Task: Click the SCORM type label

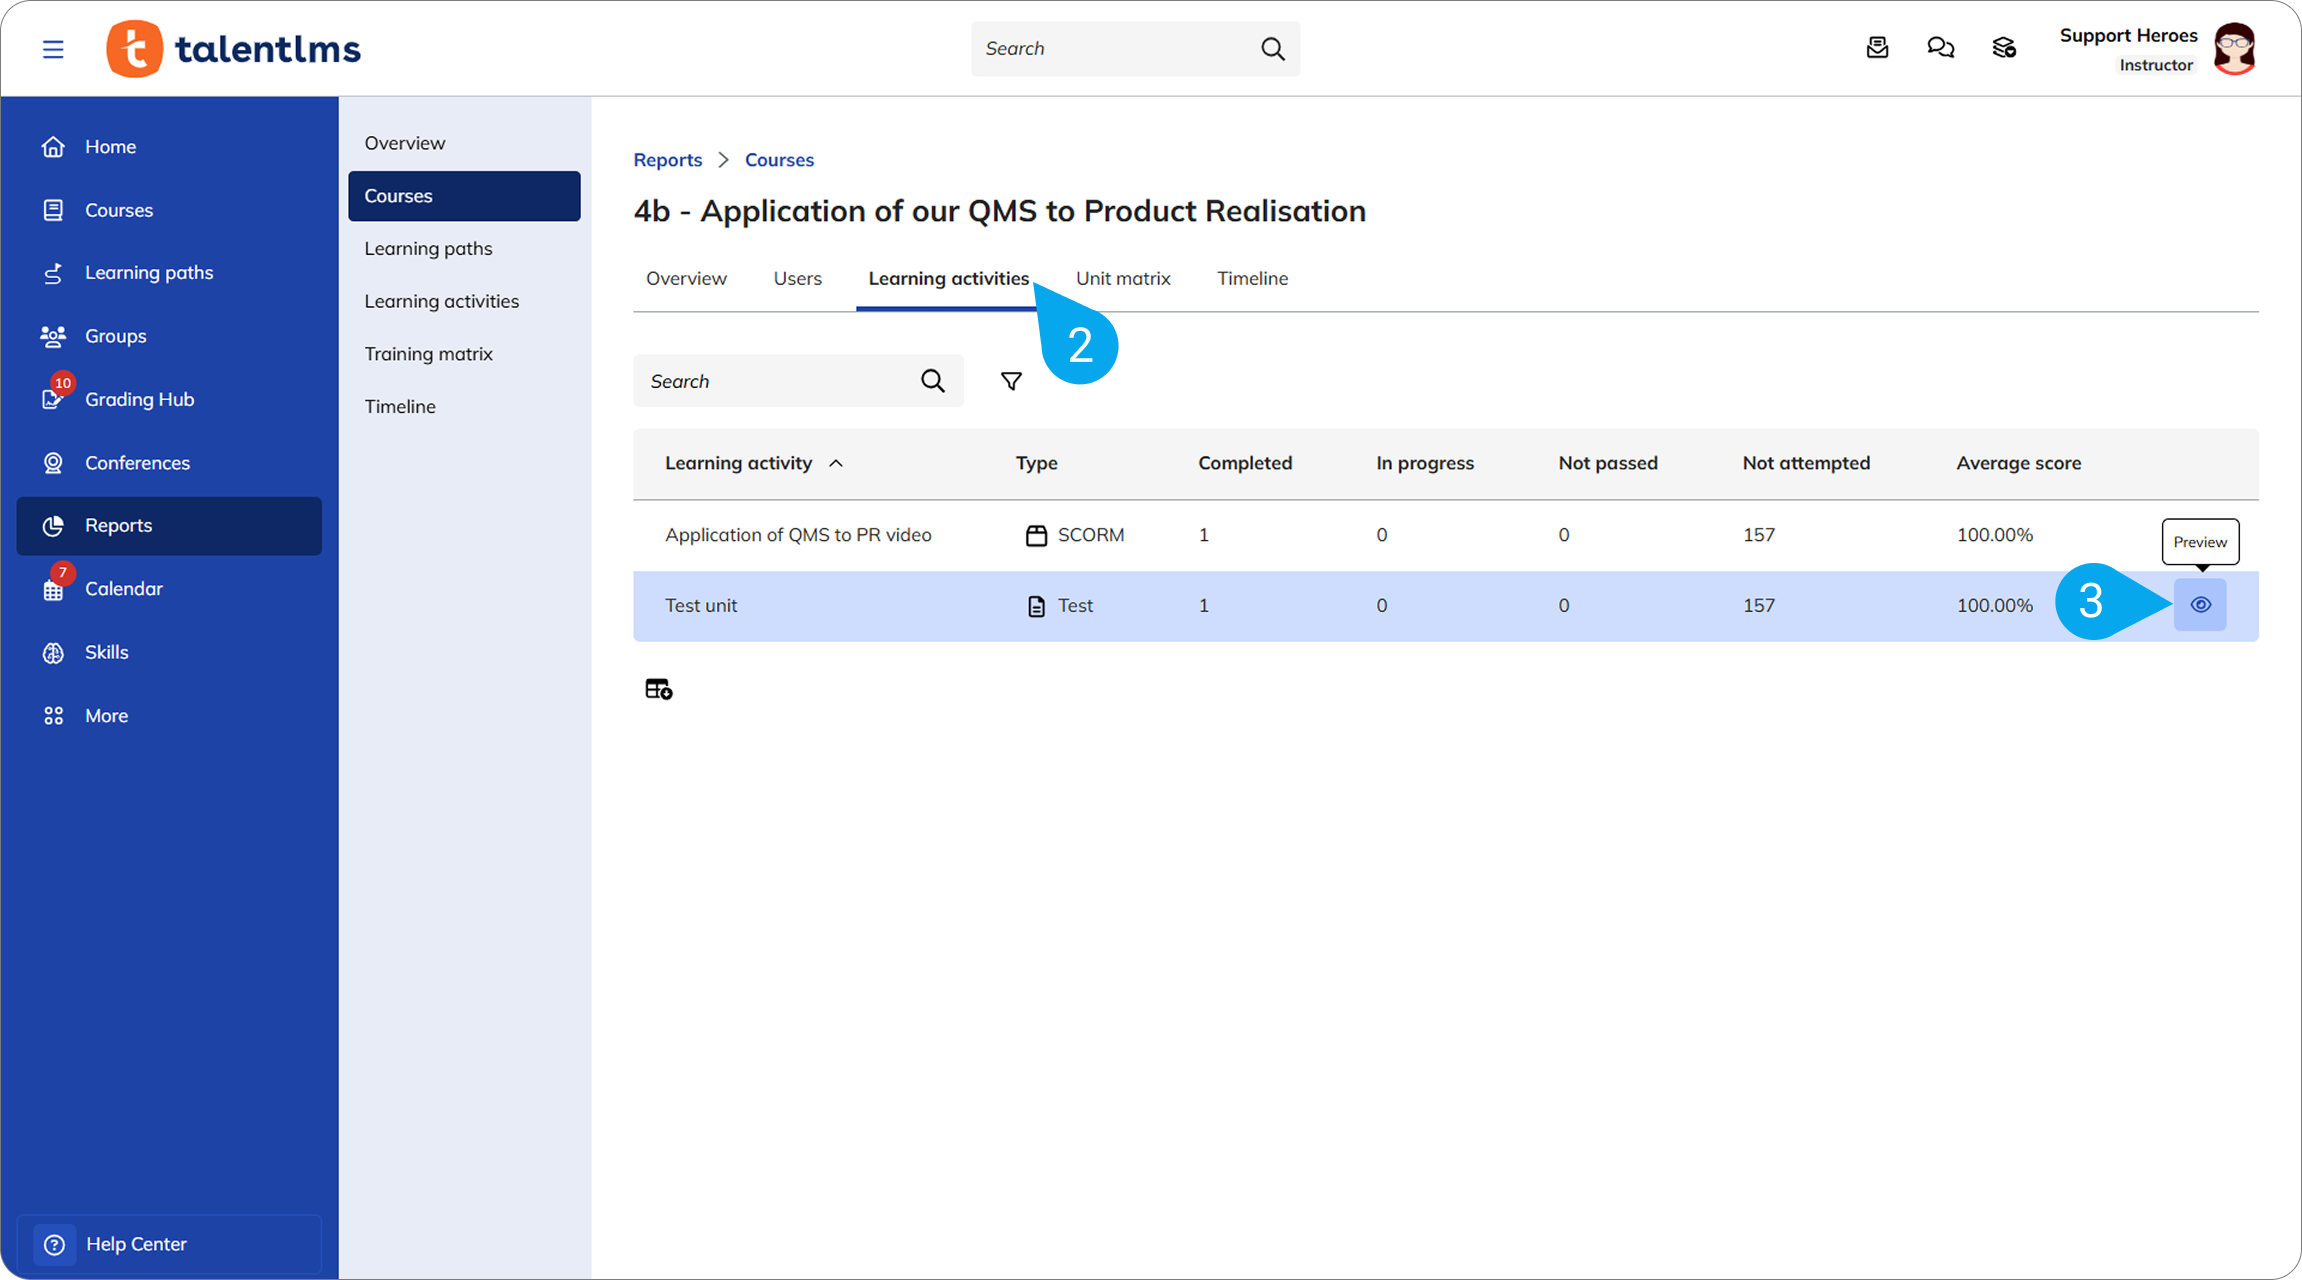Action: [1091, 535]
